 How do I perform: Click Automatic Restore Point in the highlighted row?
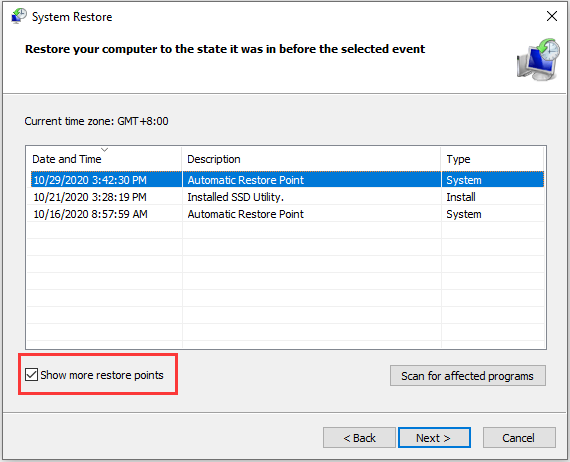click(x=246, y=180)
